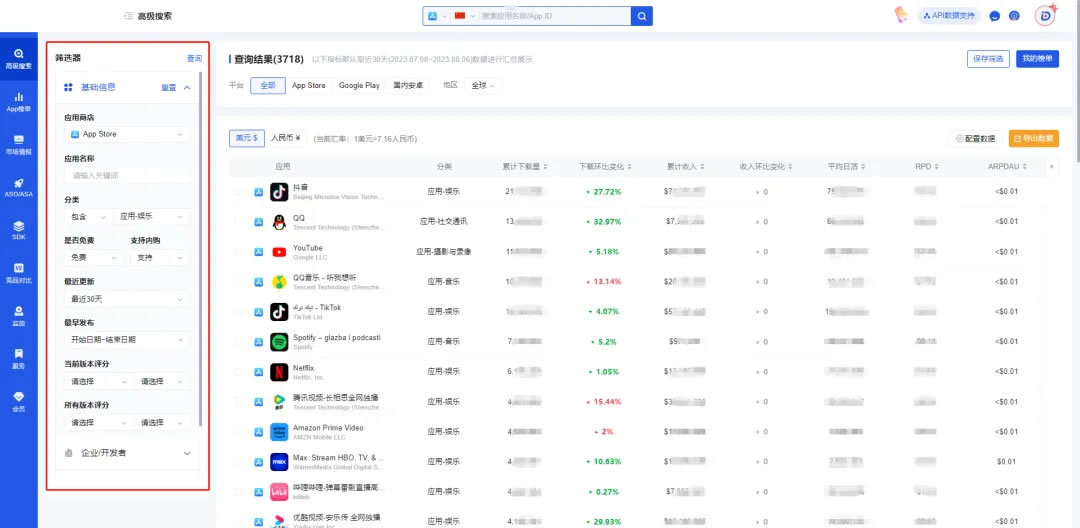This screenshot has width=1080, height=528.
Task: Tick the checkbox for 抖音 row
Action: pos(239,191)
